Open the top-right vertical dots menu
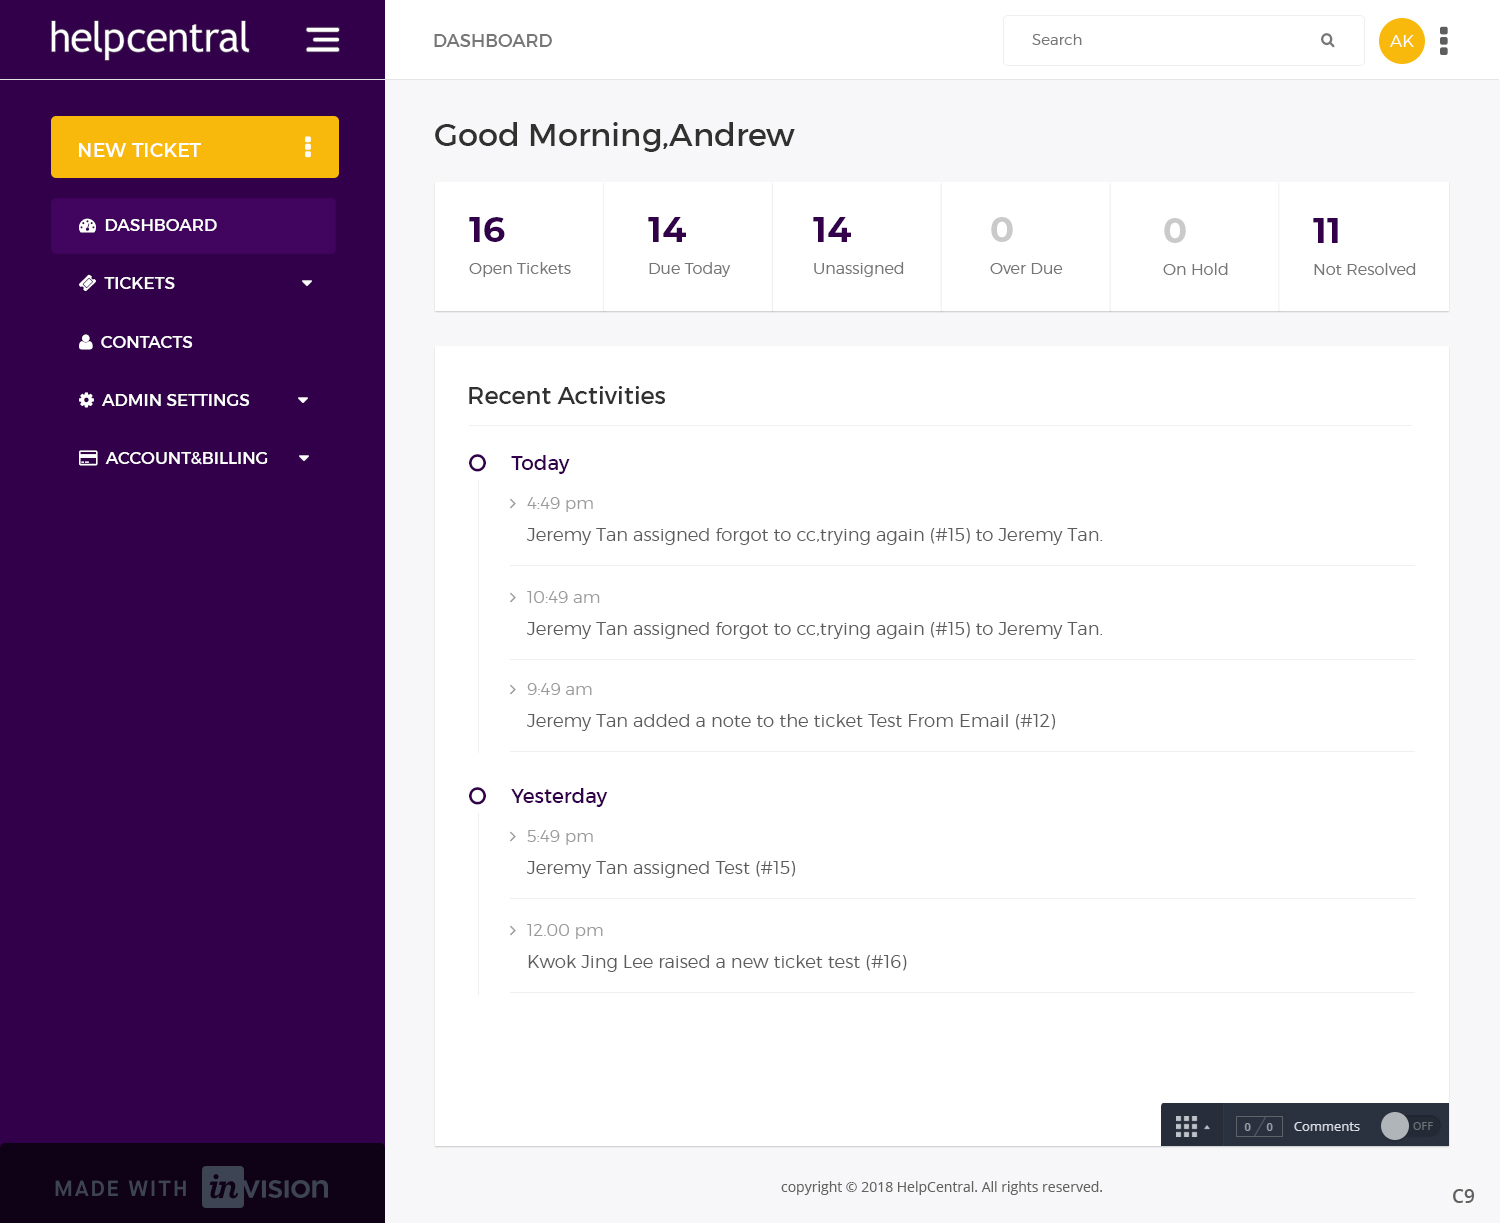 point(1443,41)
